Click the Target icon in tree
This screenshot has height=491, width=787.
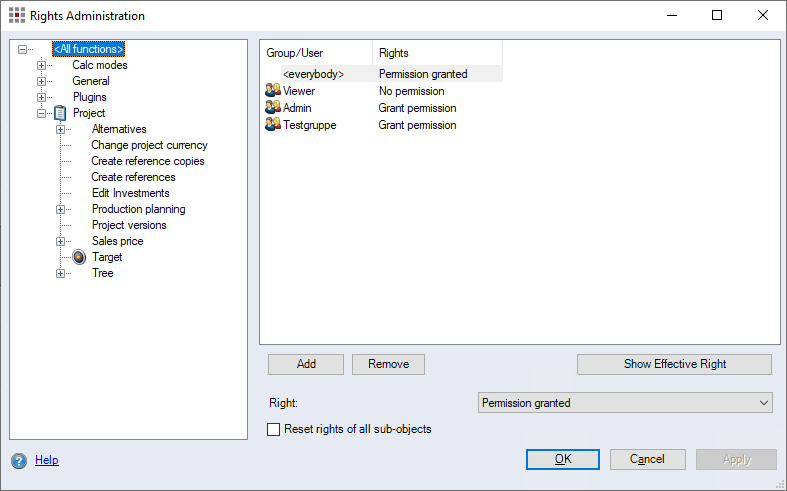click(x=79, y=257)
